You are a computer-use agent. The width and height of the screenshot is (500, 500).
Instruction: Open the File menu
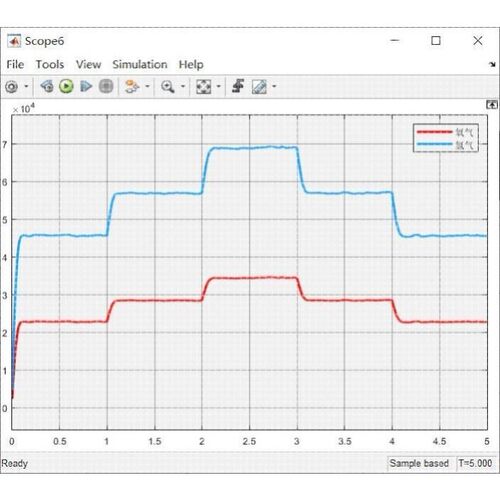click(x=15, y=64)
